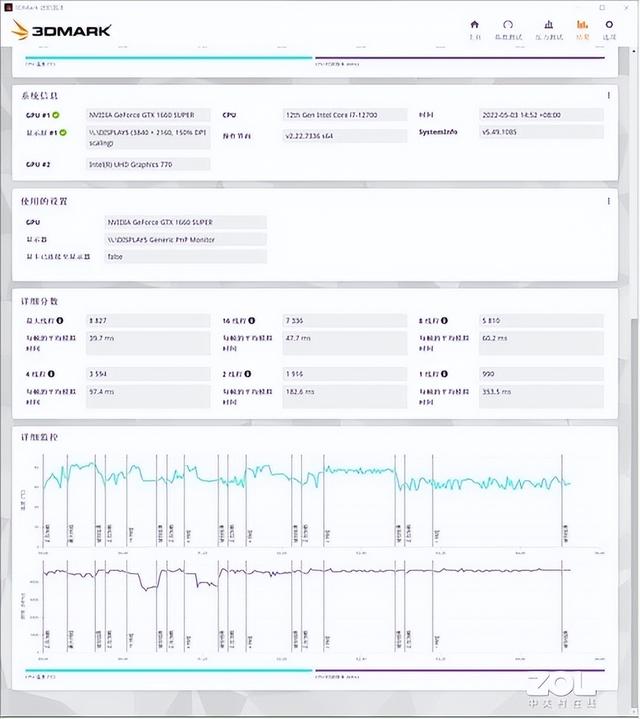Select Display #1 value with 3840 × 2160 resolution

[148, 138]
